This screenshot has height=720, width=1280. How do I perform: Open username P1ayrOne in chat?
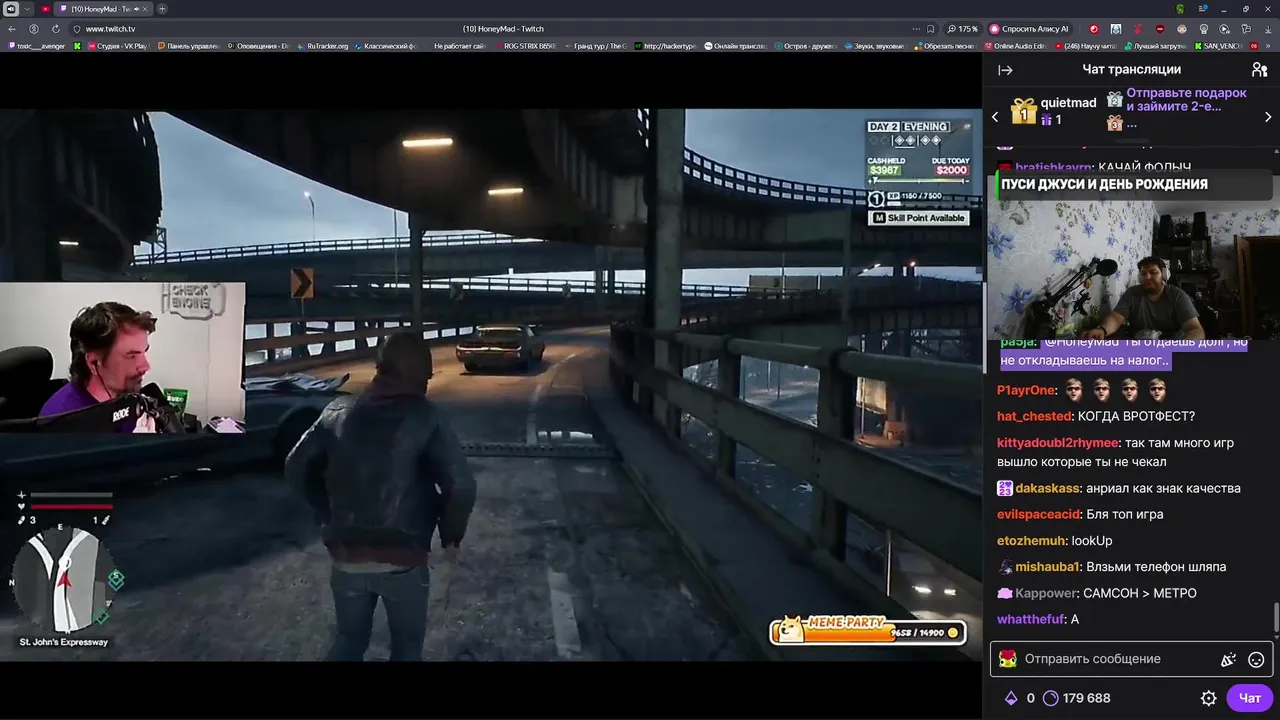[1026, 390]
